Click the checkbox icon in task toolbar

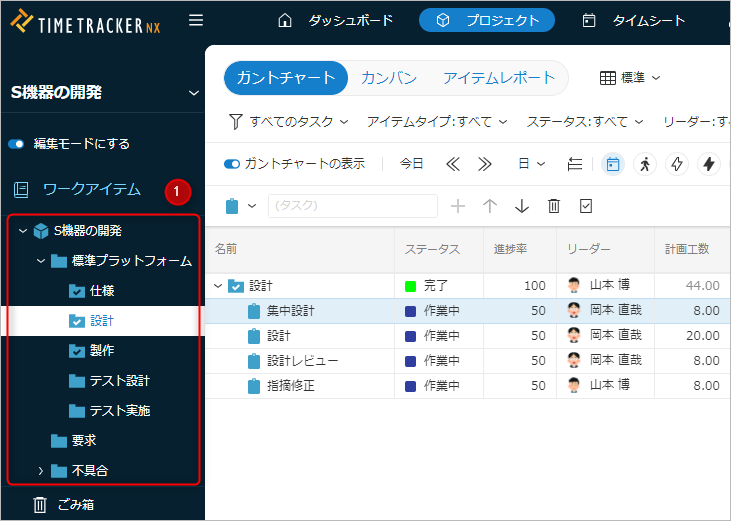[586, 206]
